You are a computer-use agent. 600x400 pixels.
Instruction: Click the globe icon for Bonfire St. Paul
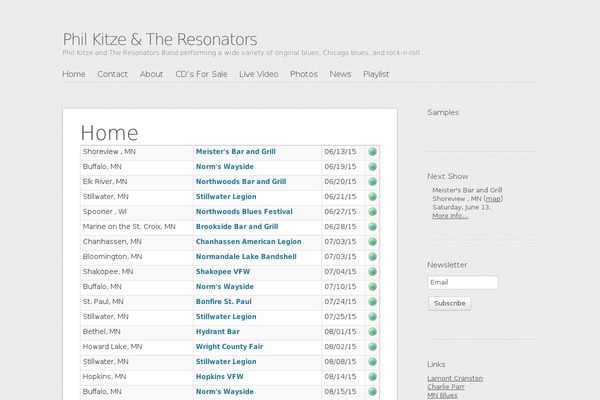click(372, 302)
